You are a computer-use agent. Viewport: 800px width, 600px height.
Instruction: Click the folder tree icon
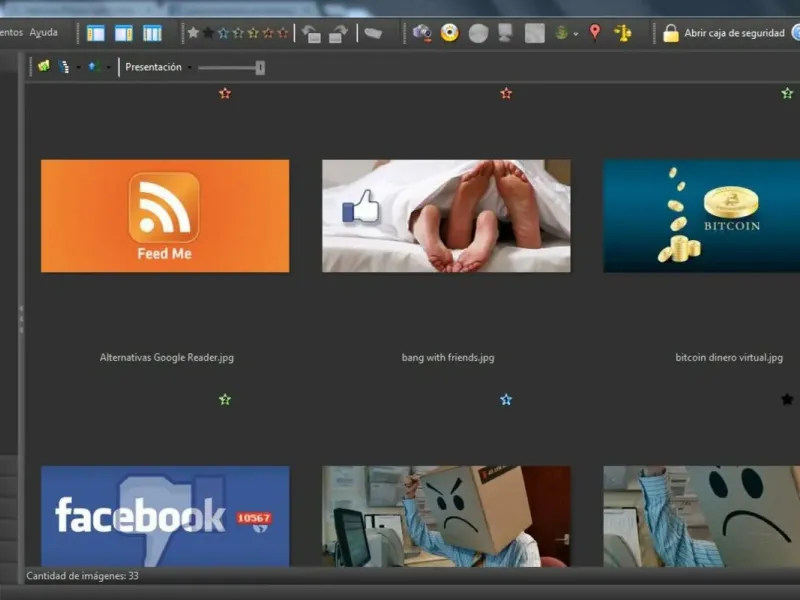(64, 67)
